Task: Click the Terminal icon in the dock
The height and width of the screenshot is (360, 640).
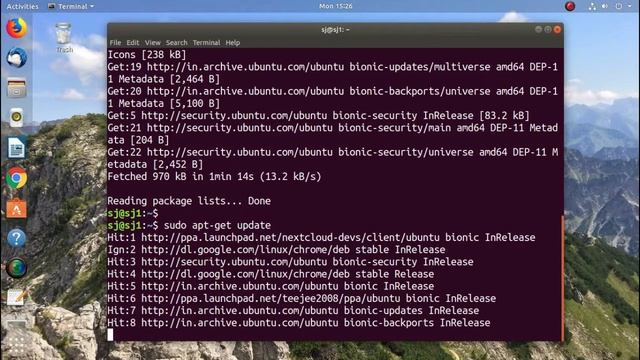Action: coord(16,325)
